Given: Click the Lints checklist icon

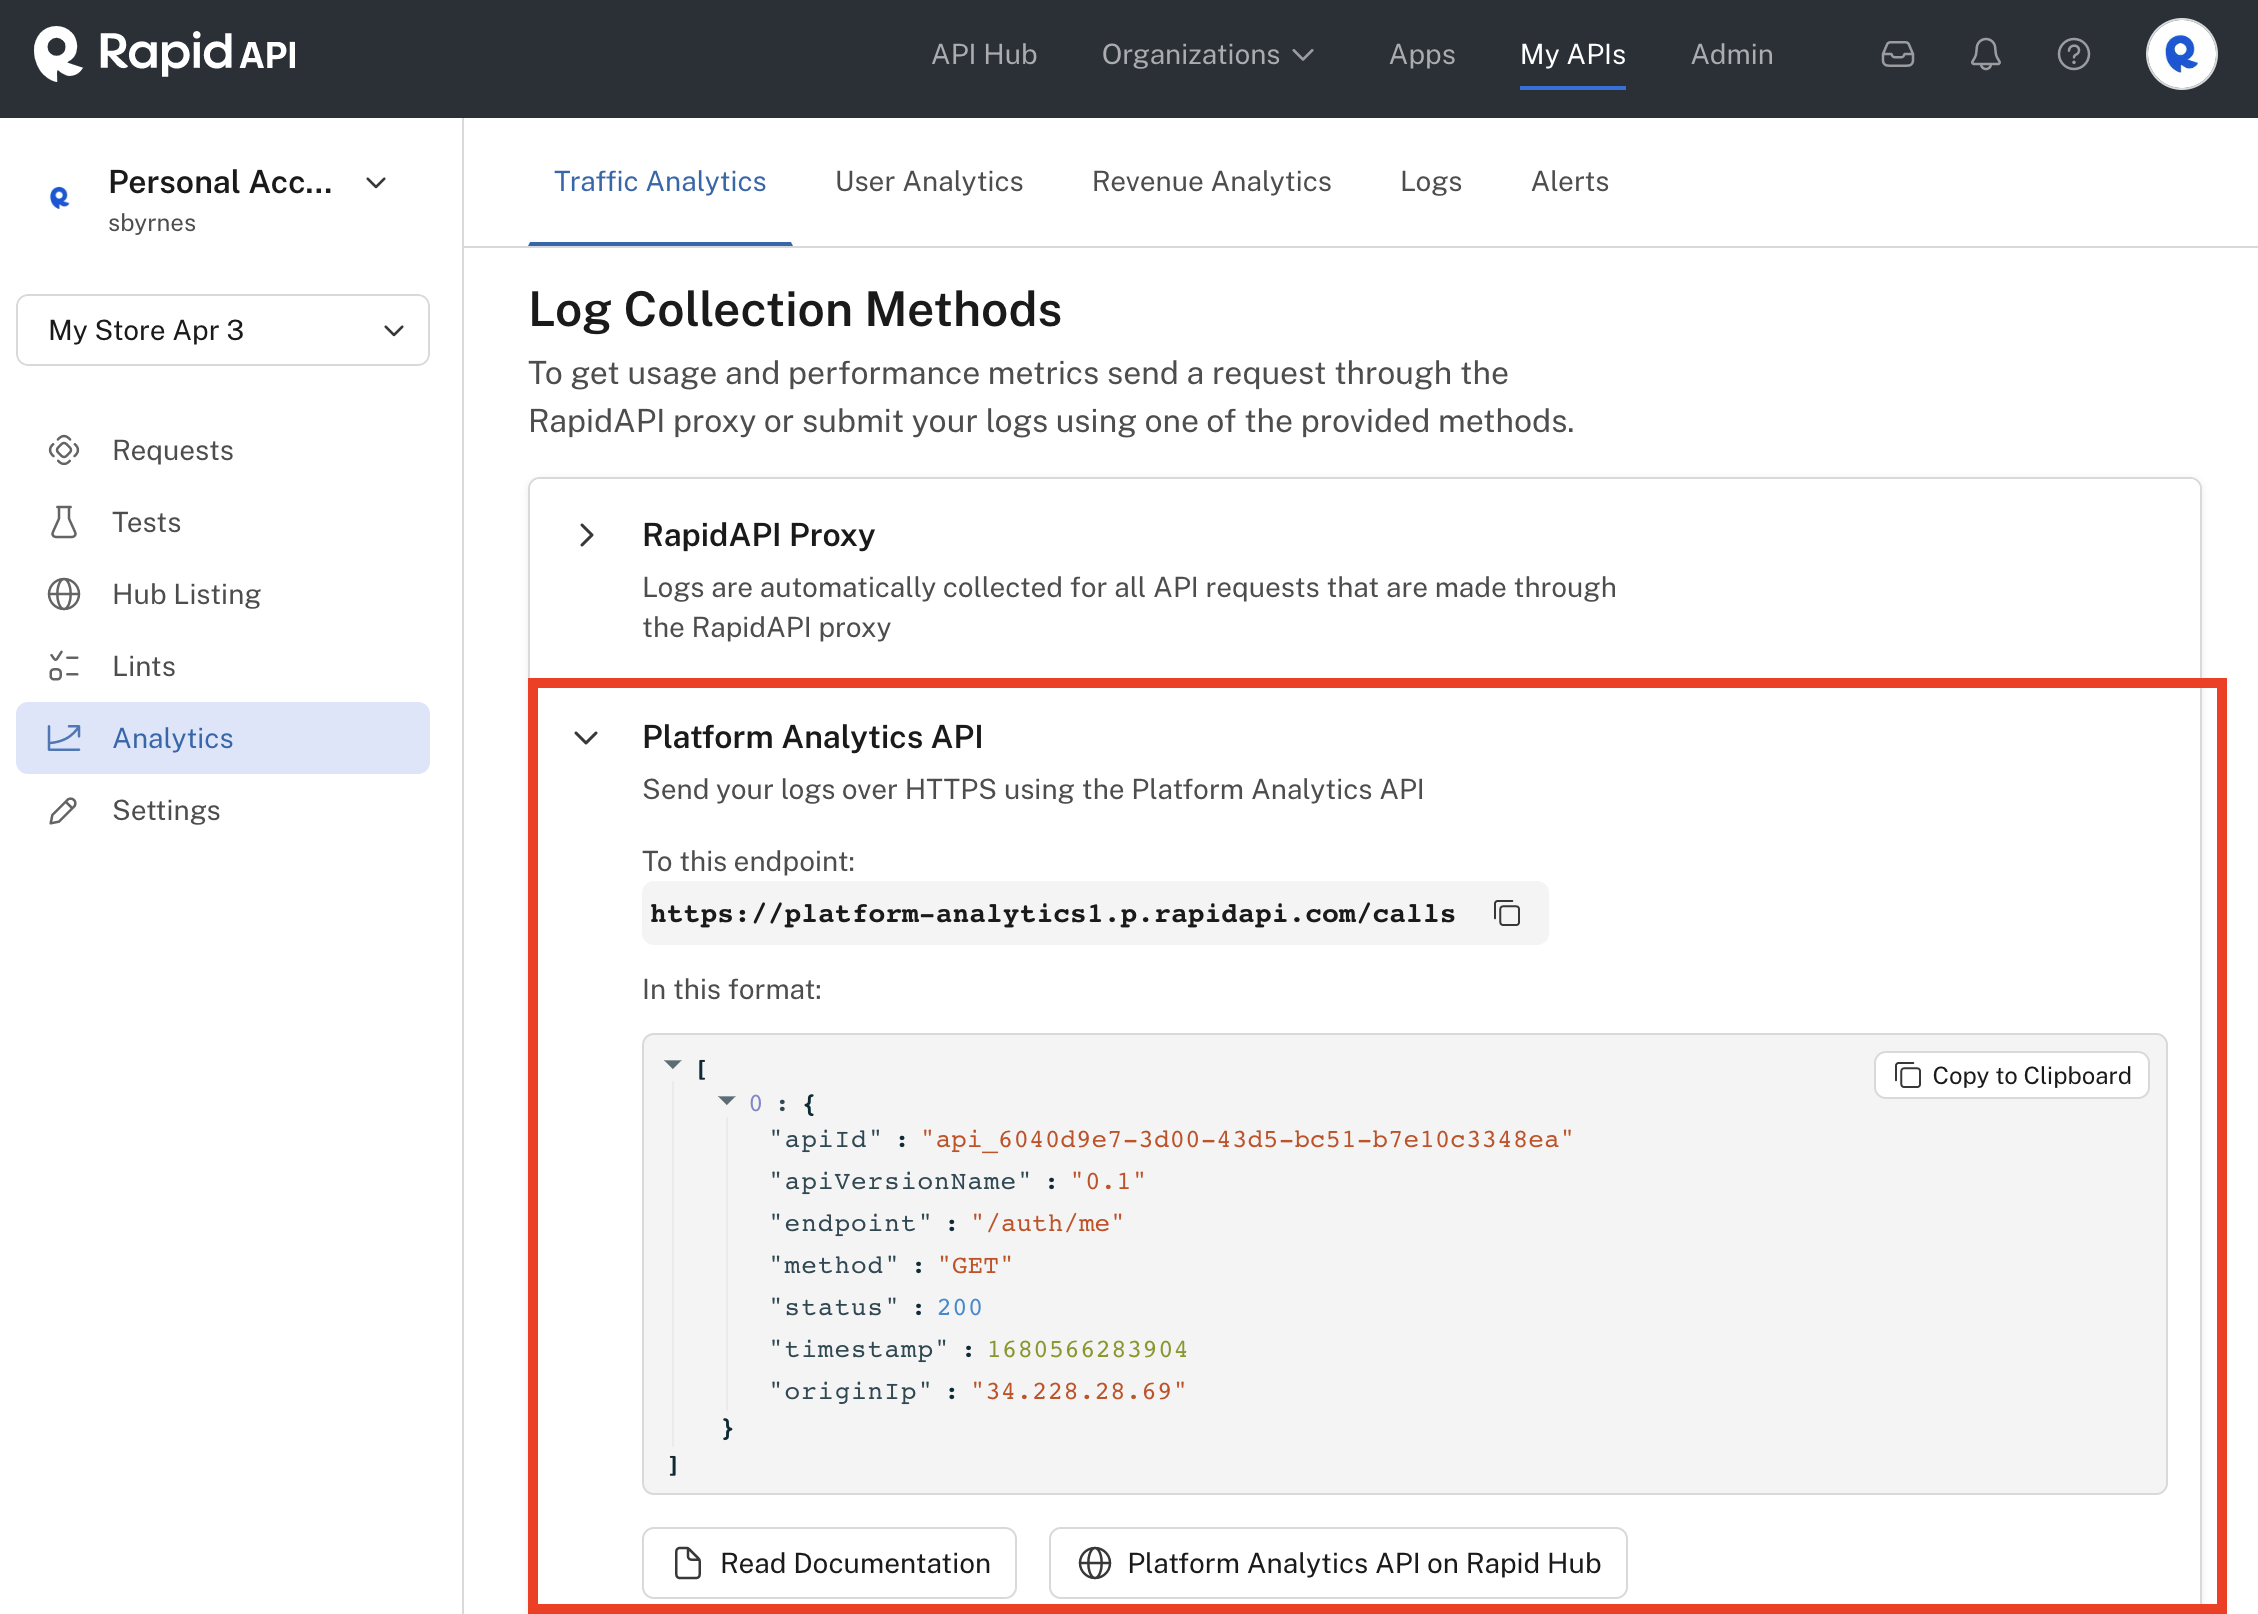Looking at the screenshot, I should [x=64, y=666].
